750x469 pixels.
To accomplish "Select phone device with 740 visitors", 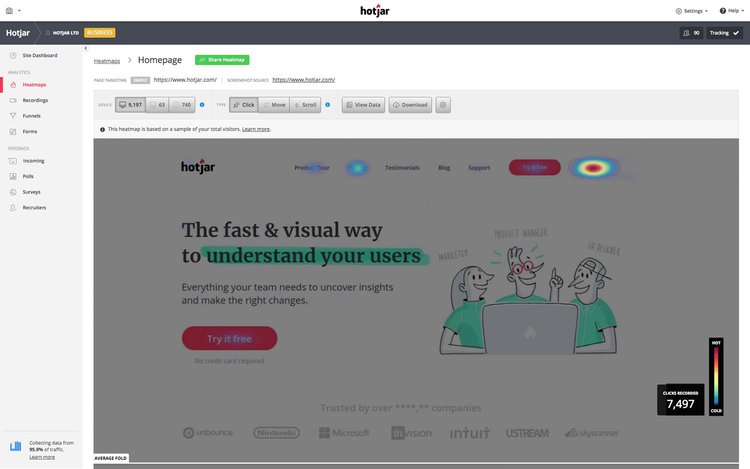I will 182,105.
